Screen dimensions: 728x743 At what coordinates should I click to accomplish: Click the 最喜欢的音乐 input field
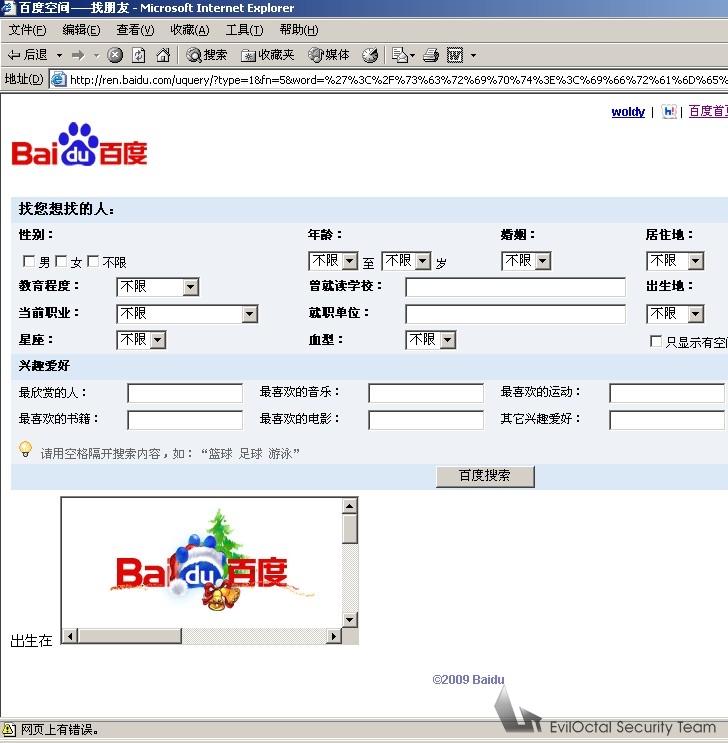(426, 393)
